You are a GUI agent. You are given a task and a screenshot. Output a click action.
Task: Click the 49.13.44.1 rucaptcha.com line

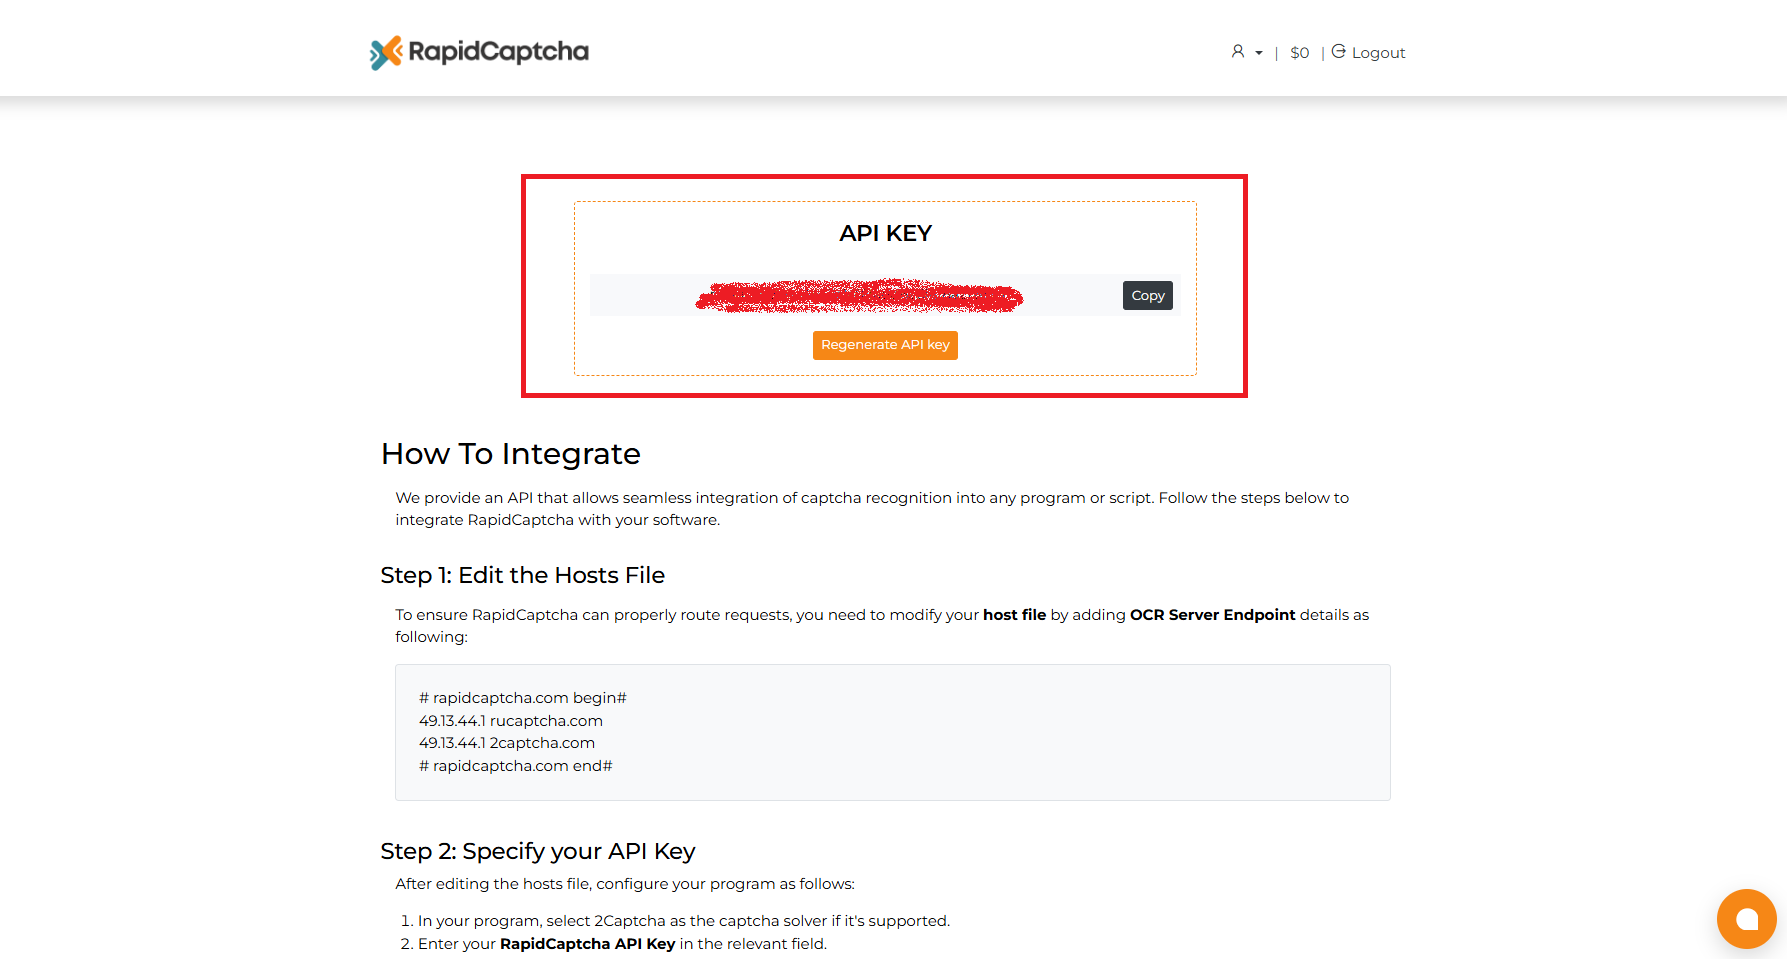tap(511, 721)
